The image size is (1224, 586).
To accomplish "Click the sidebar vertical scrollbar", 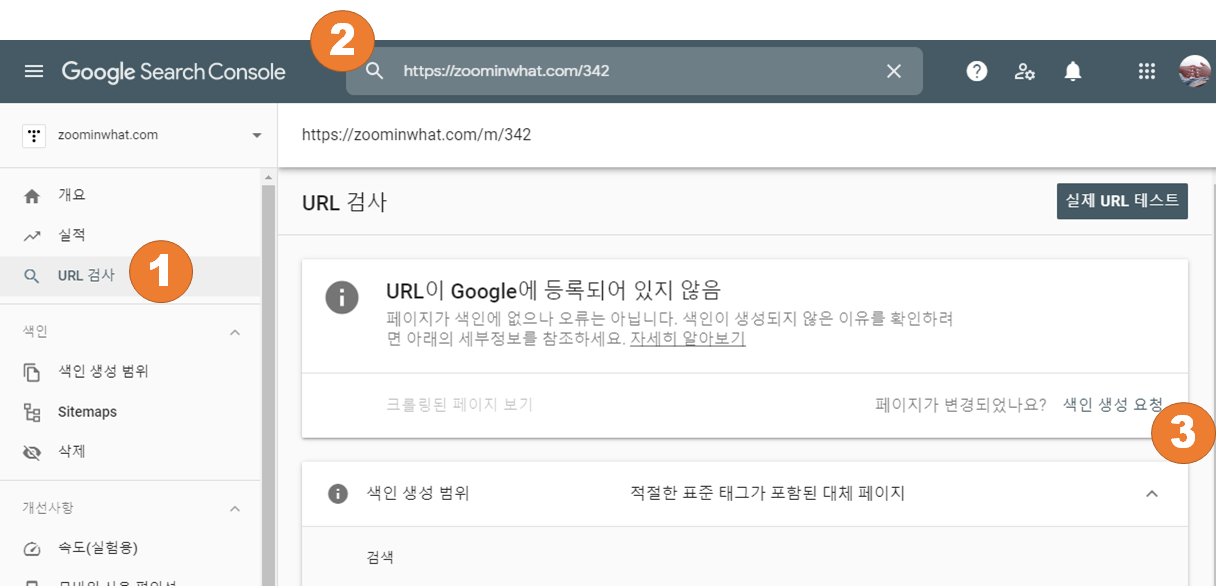I will click(268, 385).
